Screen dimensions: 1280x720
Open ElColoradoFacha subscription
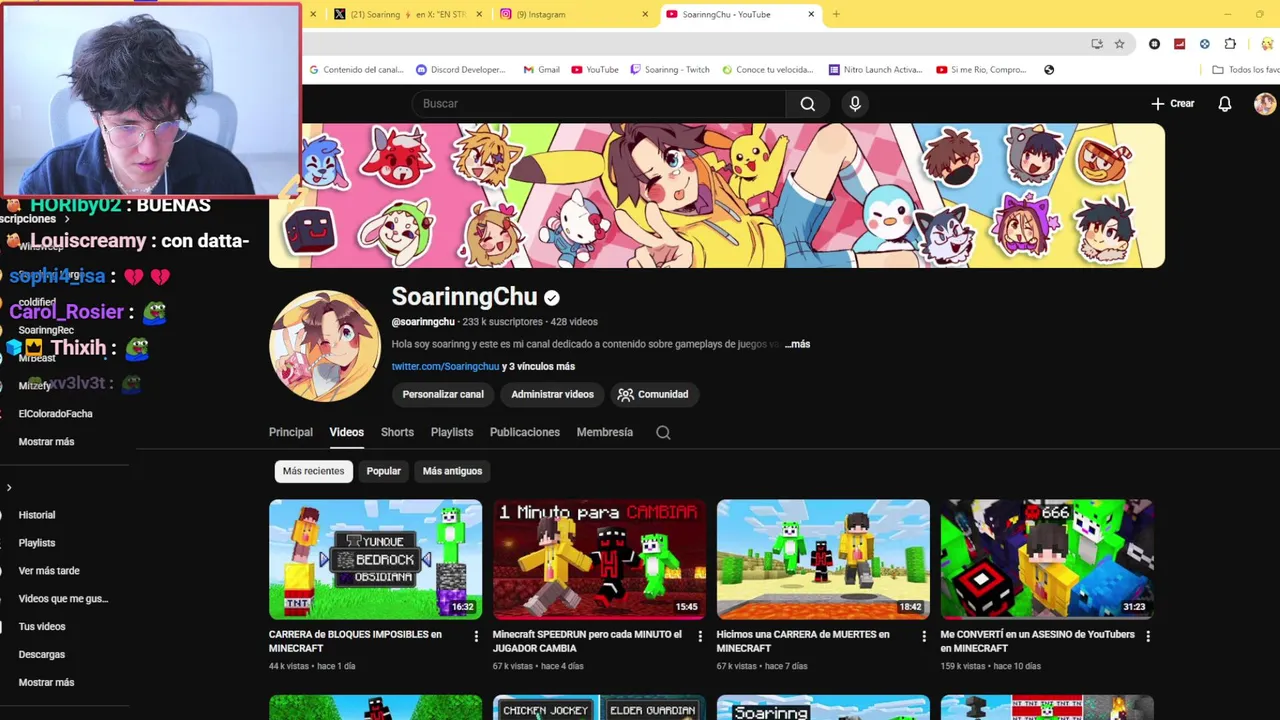[x=55, y=414]
